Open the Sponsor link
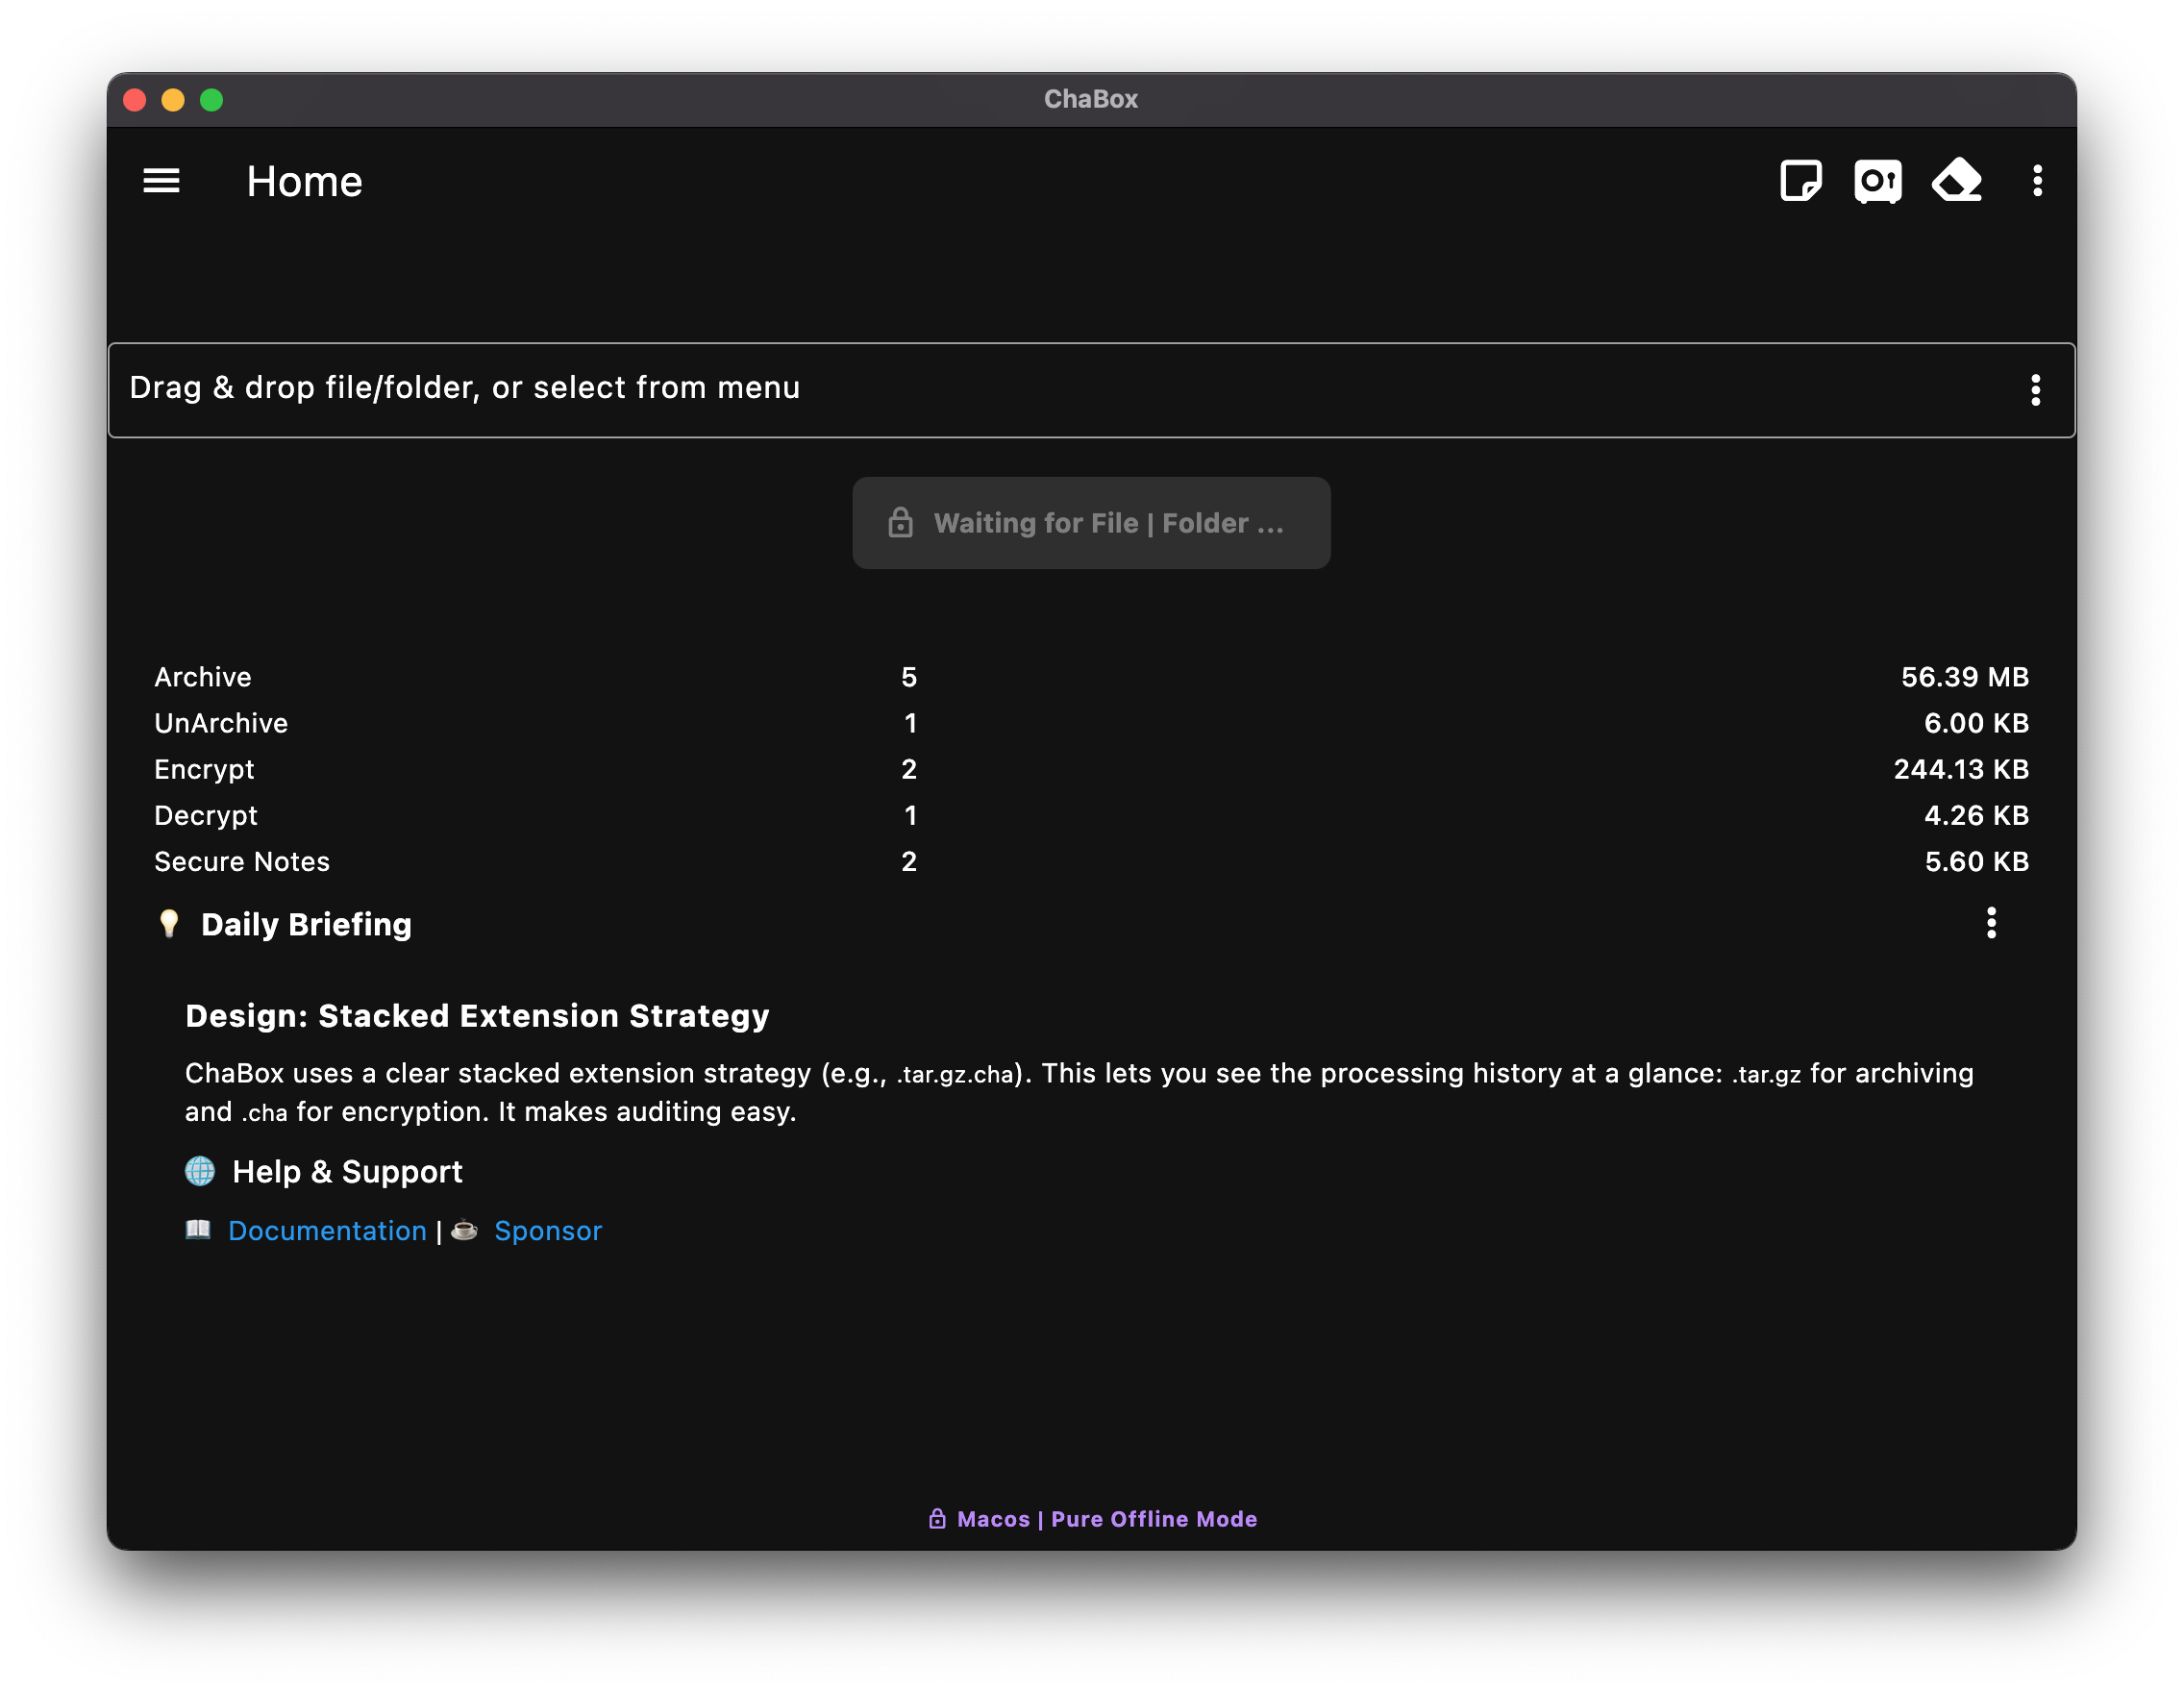Viewport: 2184px width, 1692px height. click(548, 1230)
